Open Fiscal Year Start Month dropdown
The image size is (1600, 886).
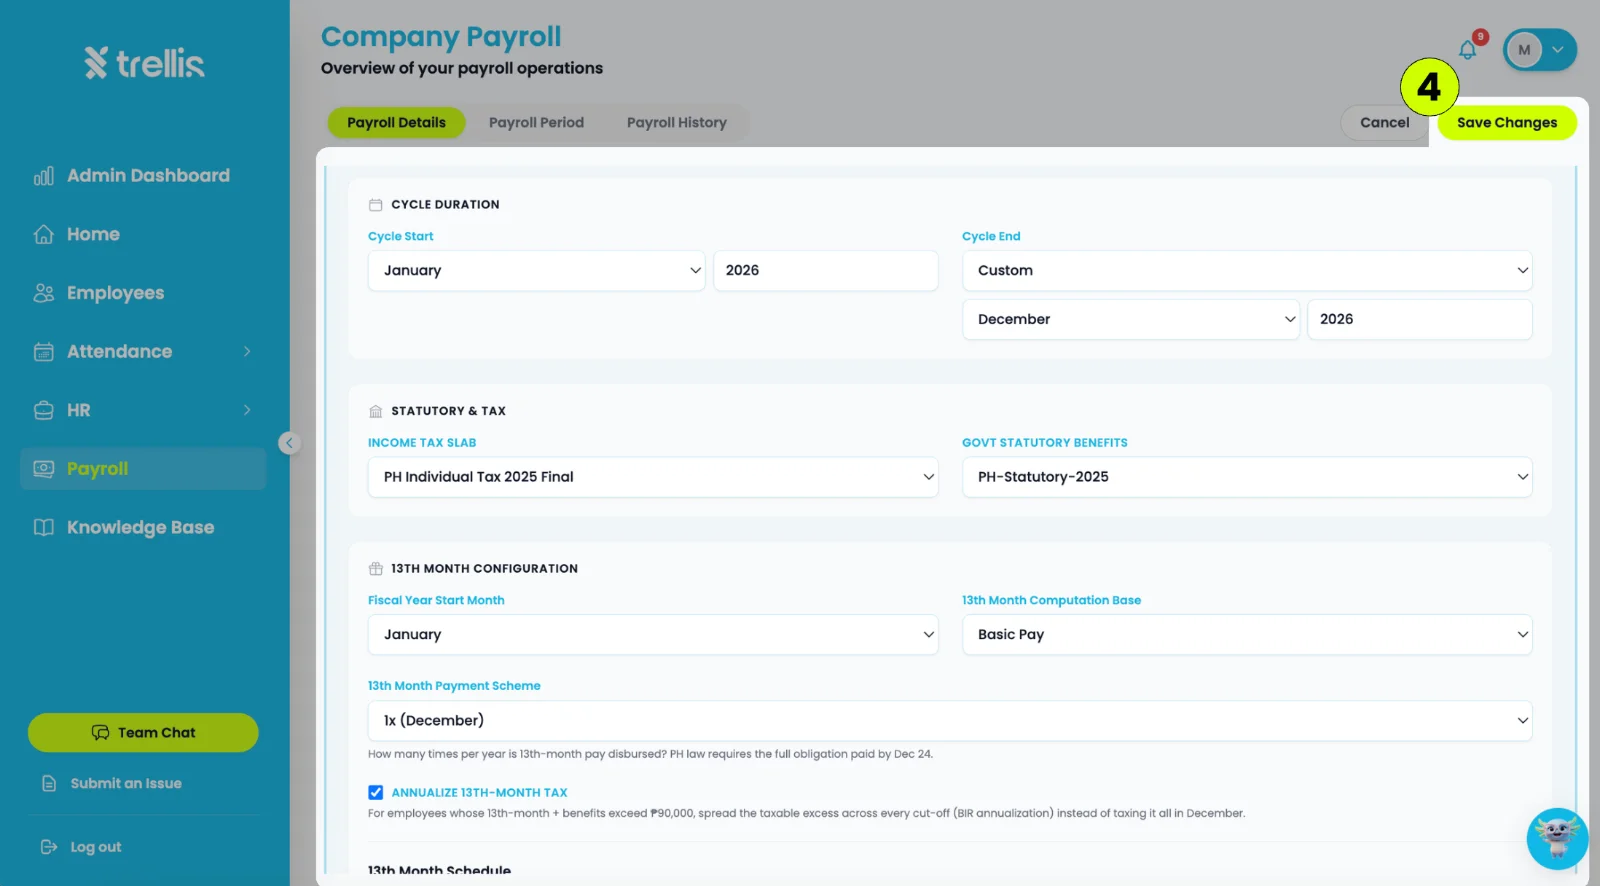pos(653,635)
